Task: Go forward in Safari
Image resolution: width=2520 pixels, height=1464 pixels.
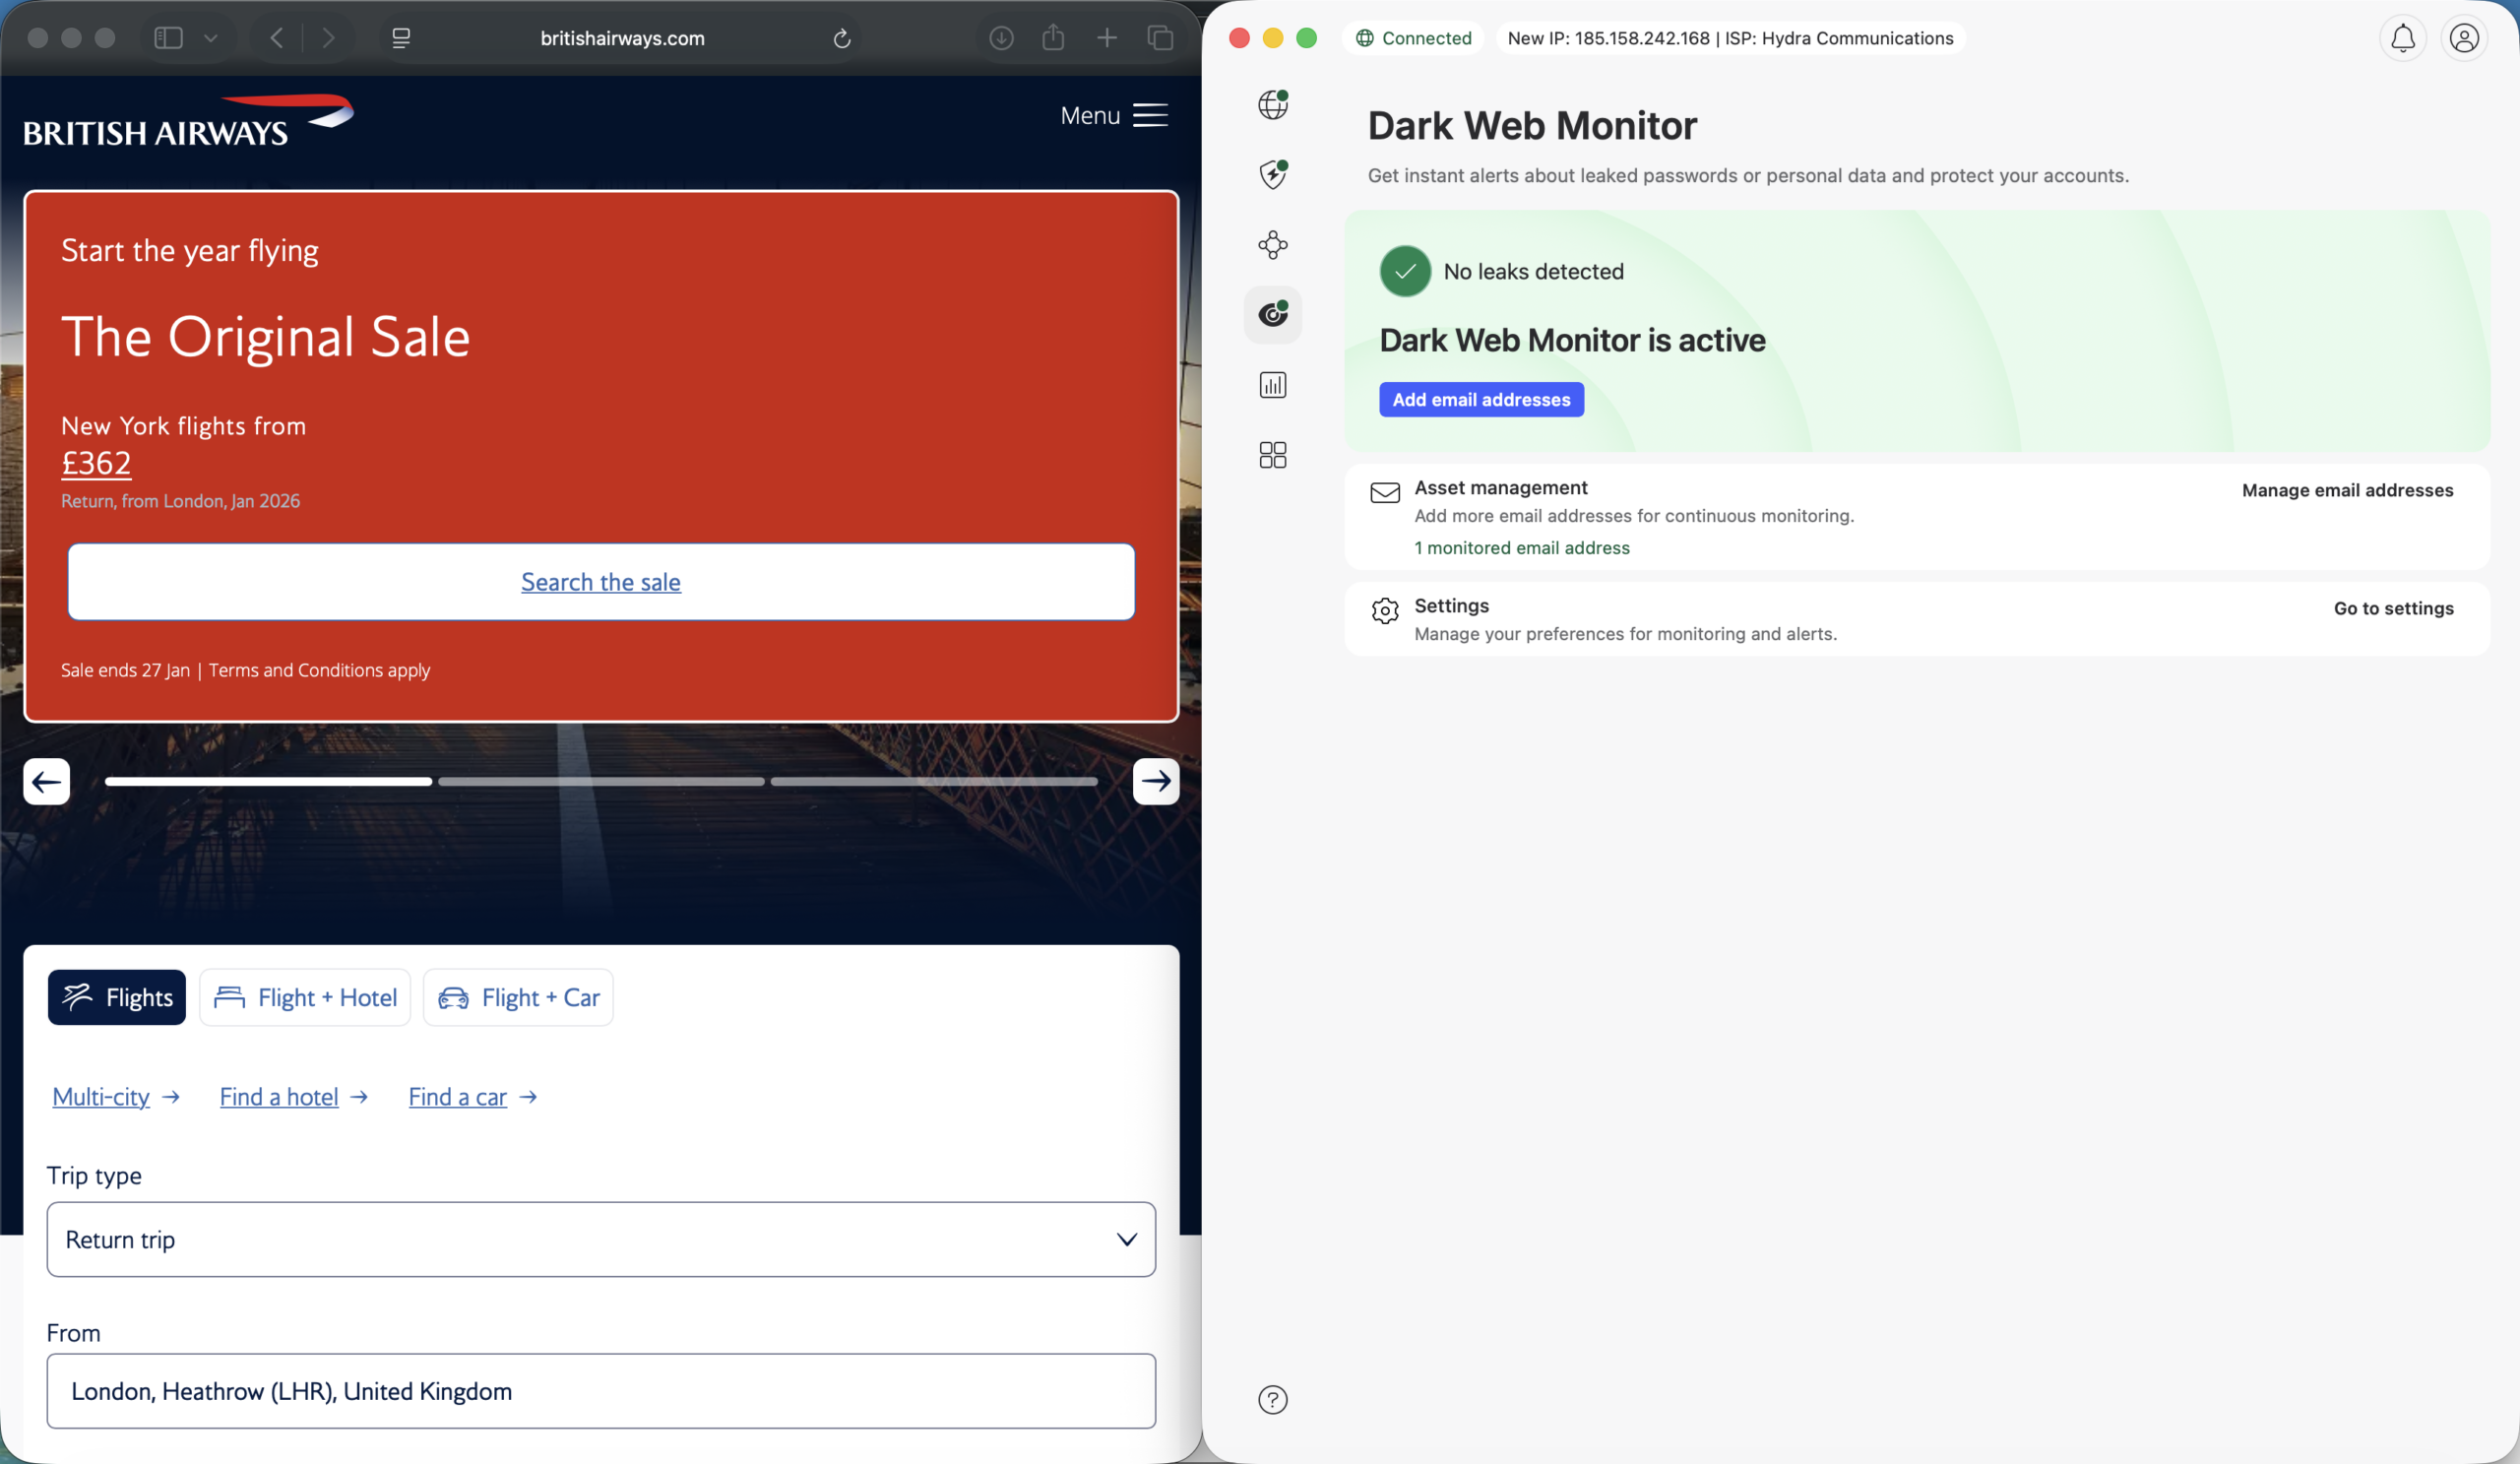Action: click(328, 38)
